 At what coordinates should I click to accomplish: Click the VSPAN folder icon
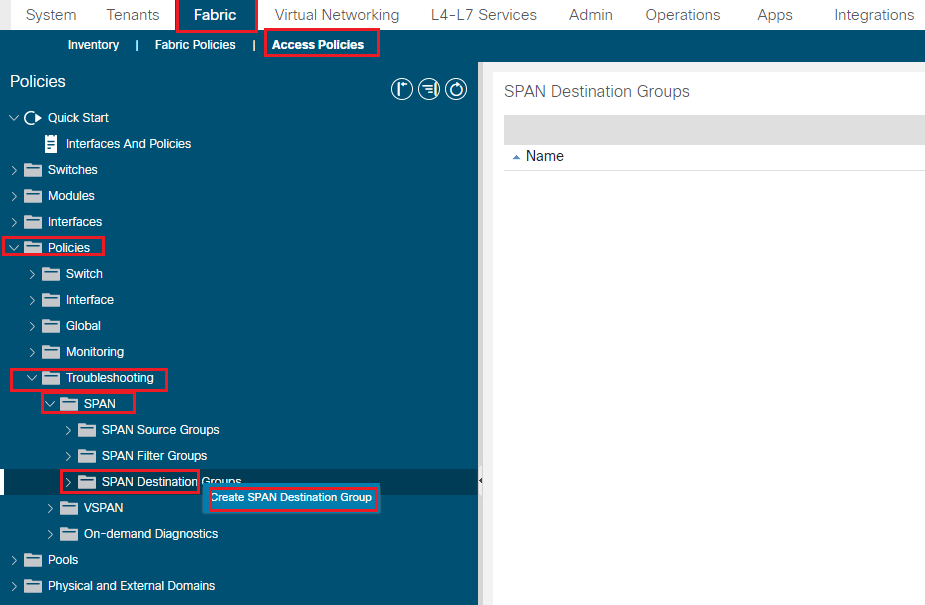click(x=69, y=507)
